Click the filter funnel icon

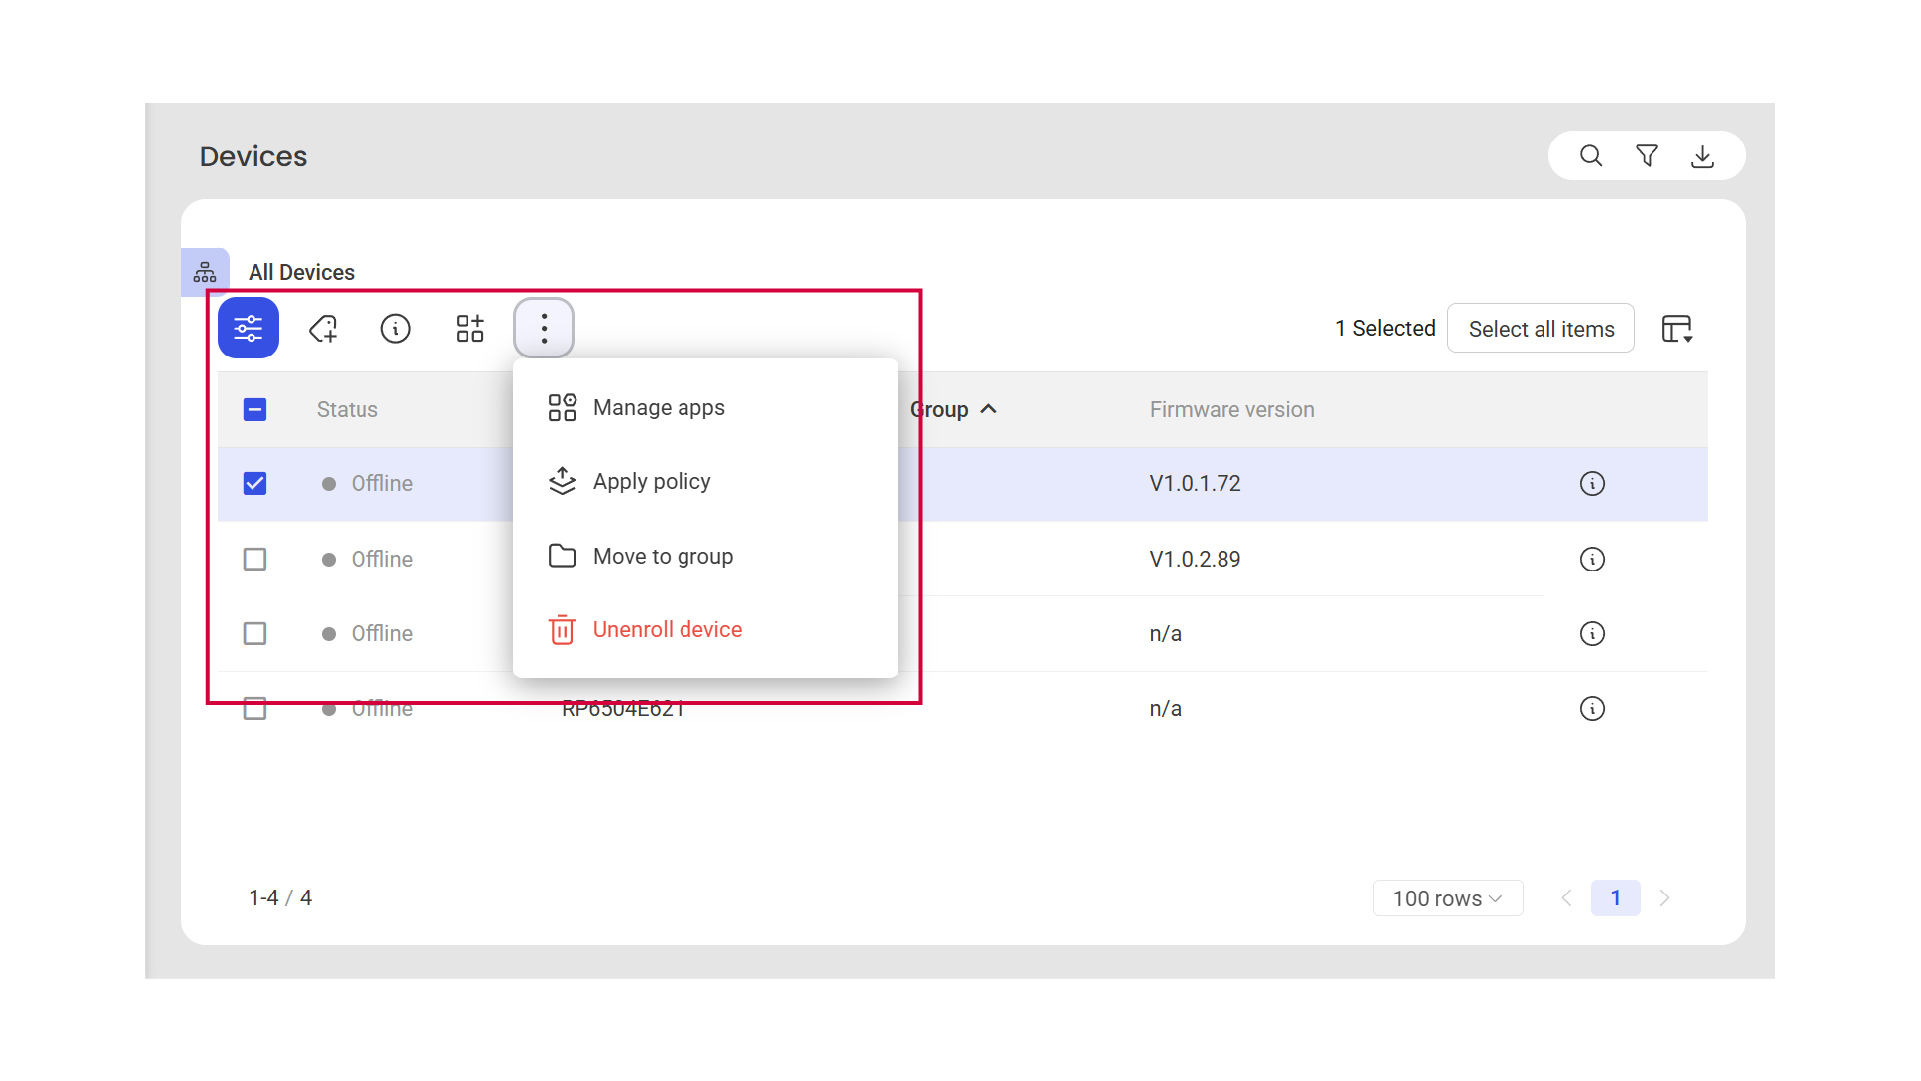(1647, 156)
